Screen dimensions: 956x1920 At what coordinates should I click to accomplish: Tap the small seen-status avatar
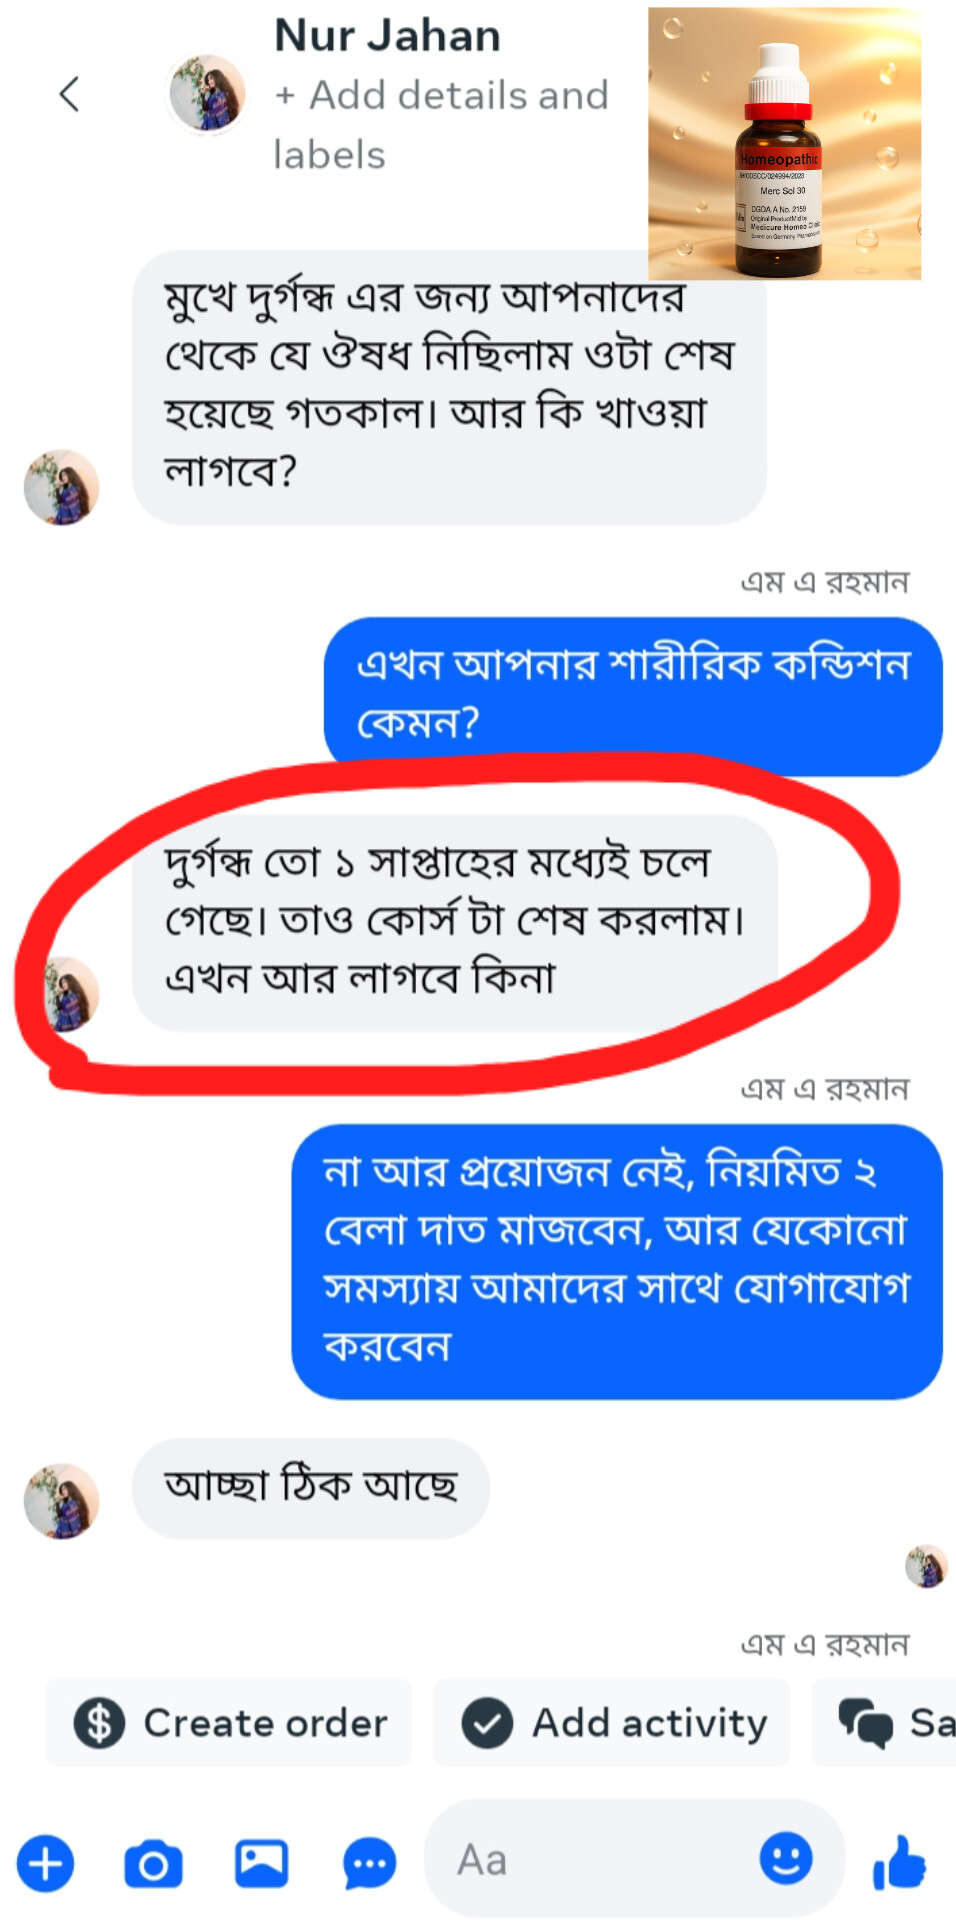tap(926, 1567)
